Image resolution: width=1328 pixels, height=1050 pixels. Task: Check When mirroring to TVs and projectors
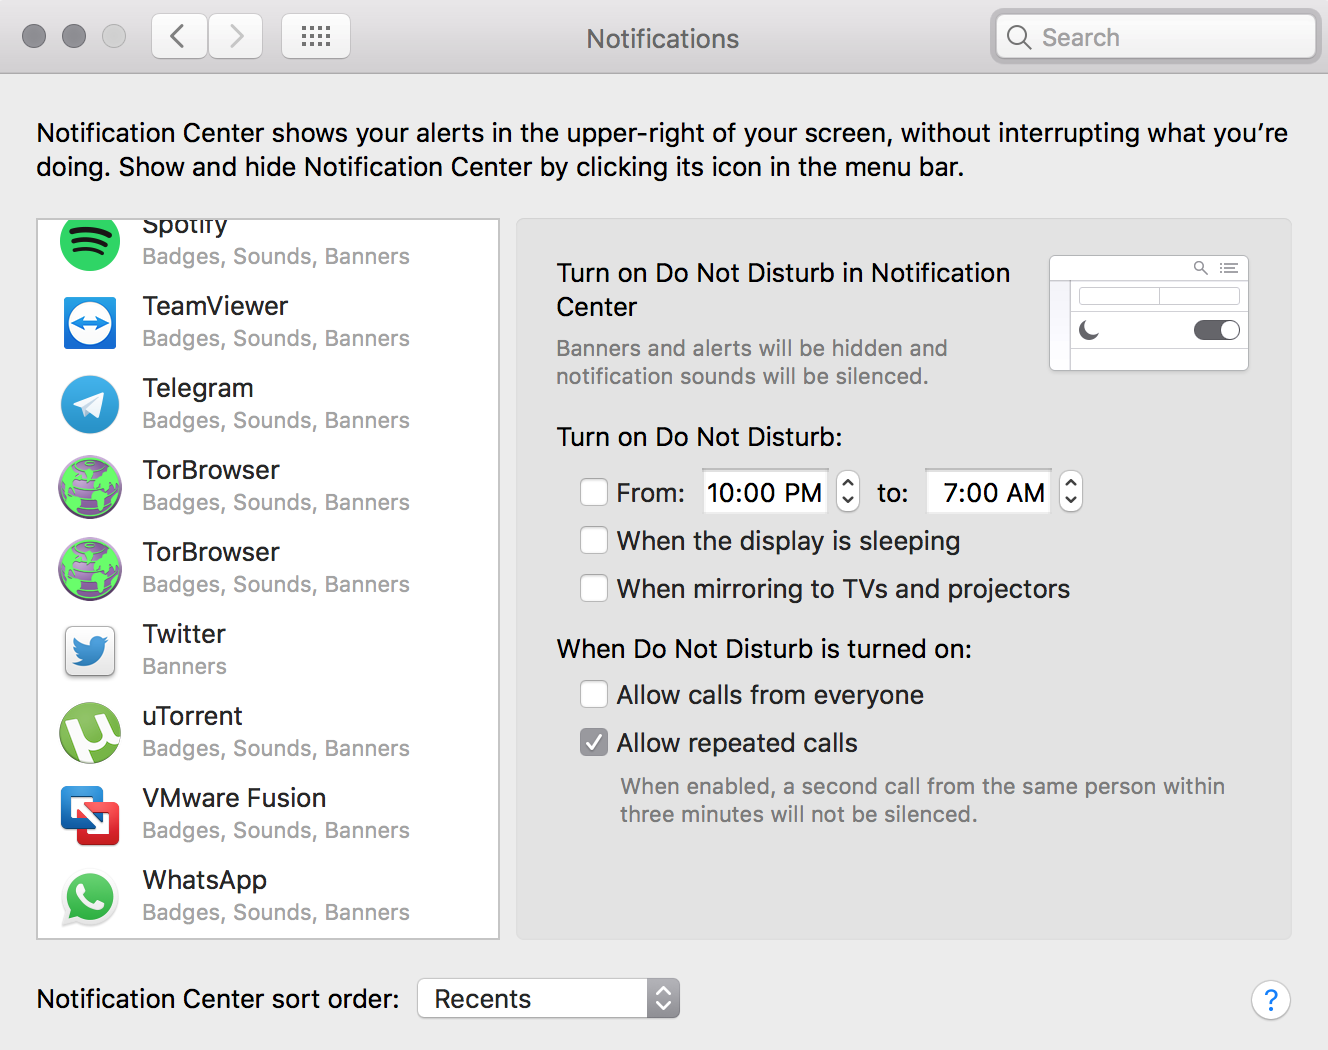click(x=594, y=588)
